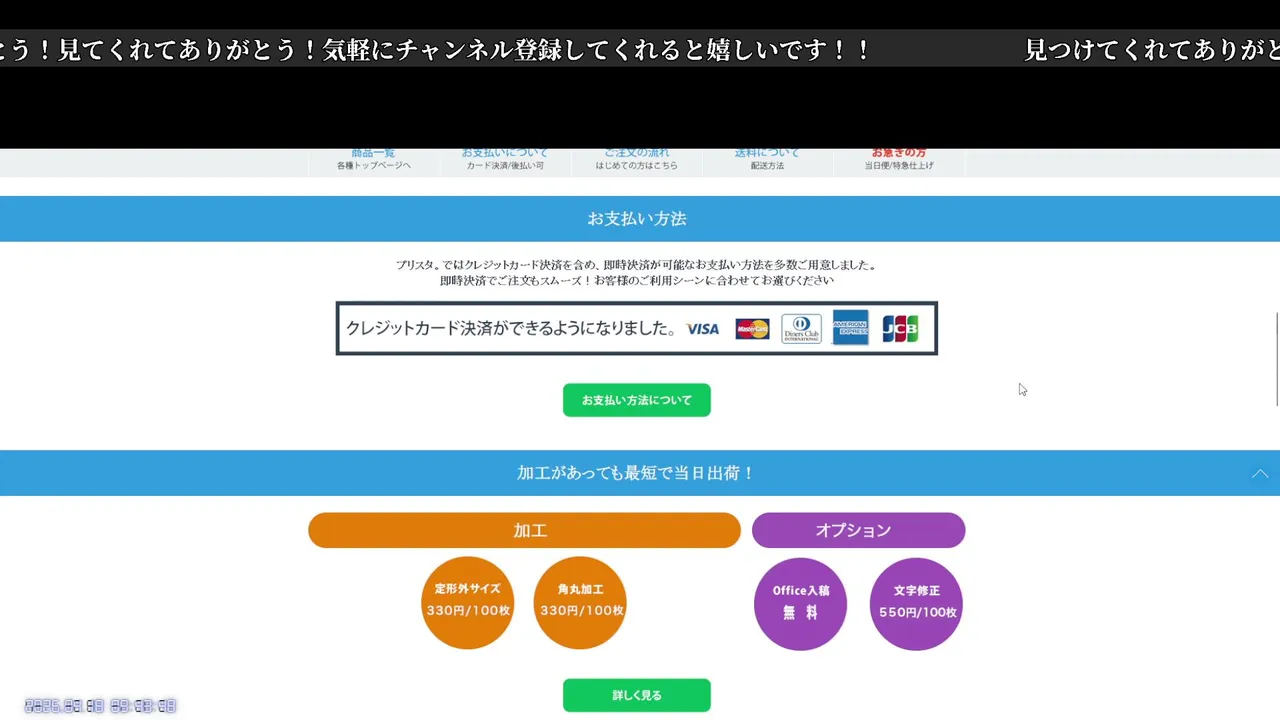Click the green 詳しく見る button
This screenshot has height=720, width=1280.
click(x=637, y=695)
